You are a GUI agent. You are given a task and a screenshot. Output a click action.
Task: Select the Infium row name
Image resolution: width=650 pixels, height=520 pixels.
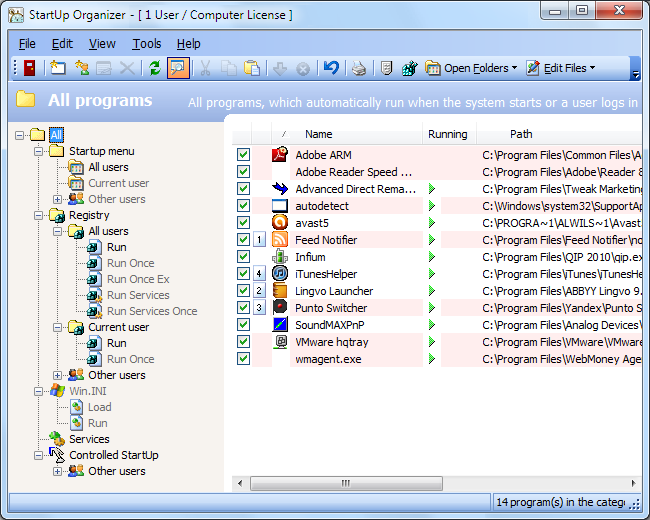click(x=310, y=257)
